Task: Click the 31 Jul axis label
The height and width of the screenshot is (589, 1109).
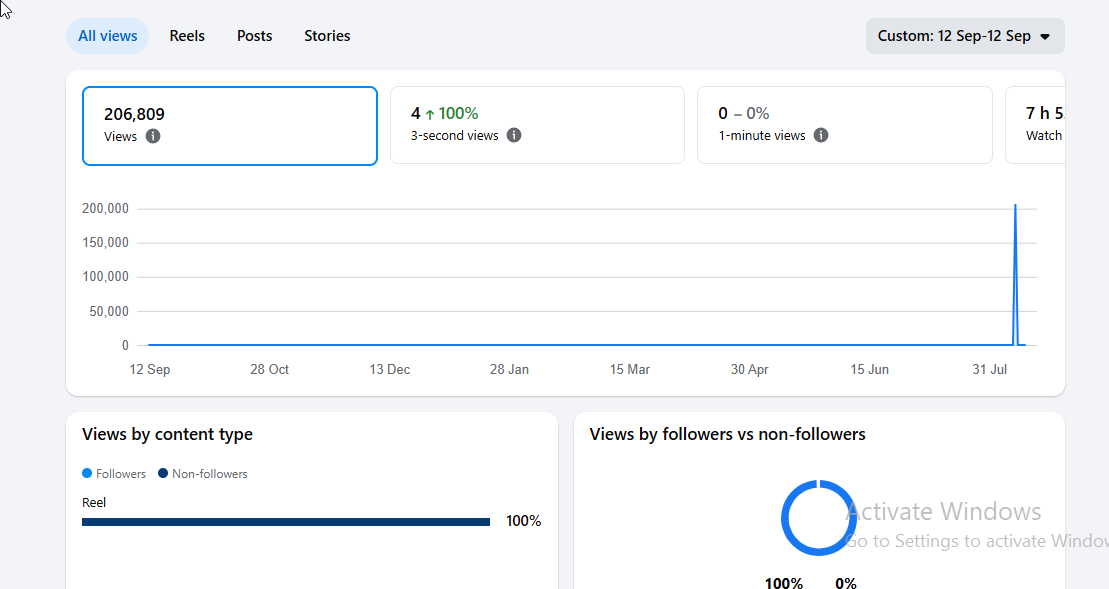Action: pos(989,369)
